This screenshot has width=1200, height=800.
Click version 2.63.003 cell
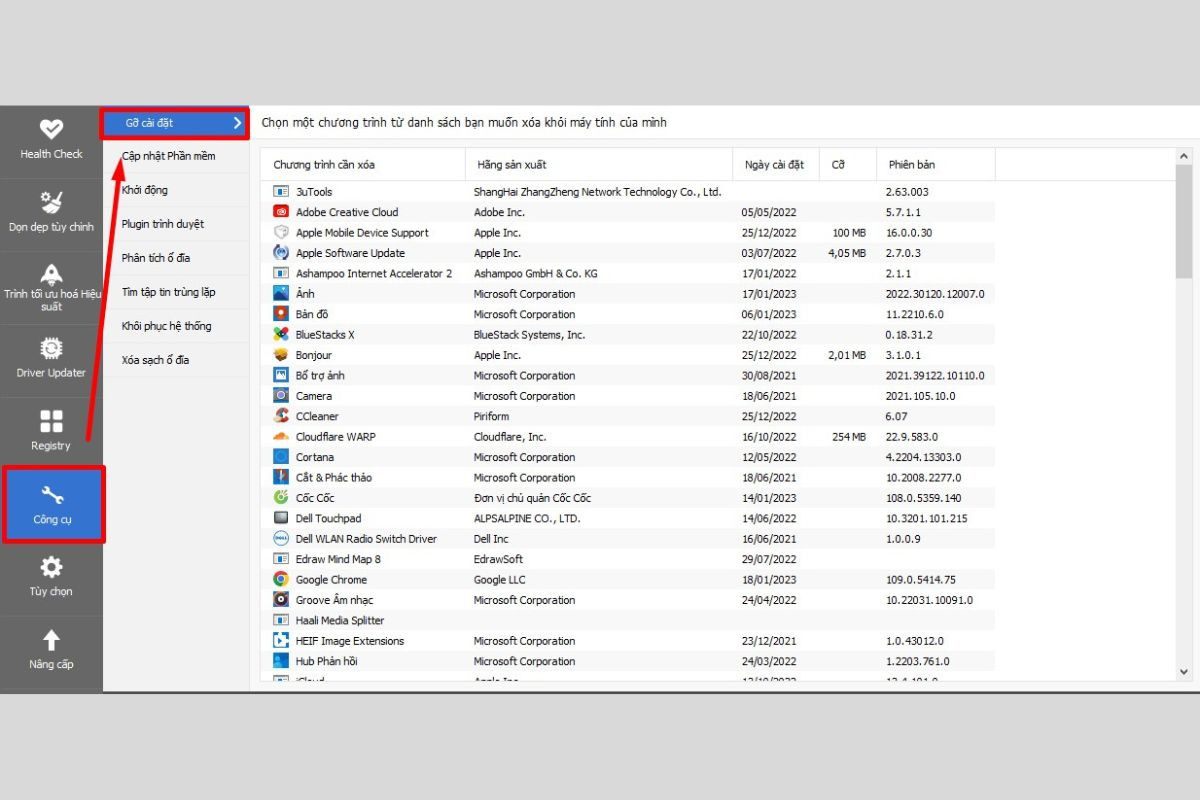(x=907, y=191)
